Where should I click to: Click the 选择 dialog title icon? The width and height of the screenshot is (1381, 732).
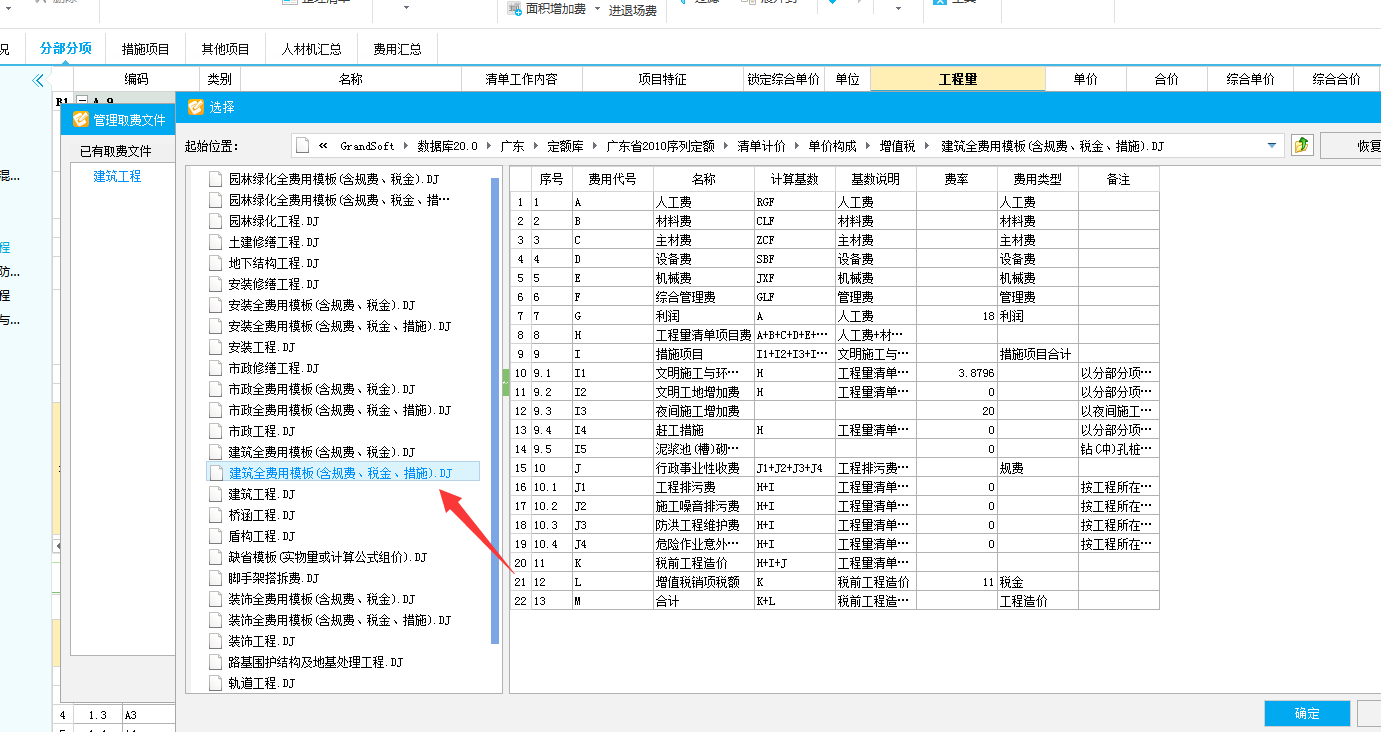click(196, 107)
